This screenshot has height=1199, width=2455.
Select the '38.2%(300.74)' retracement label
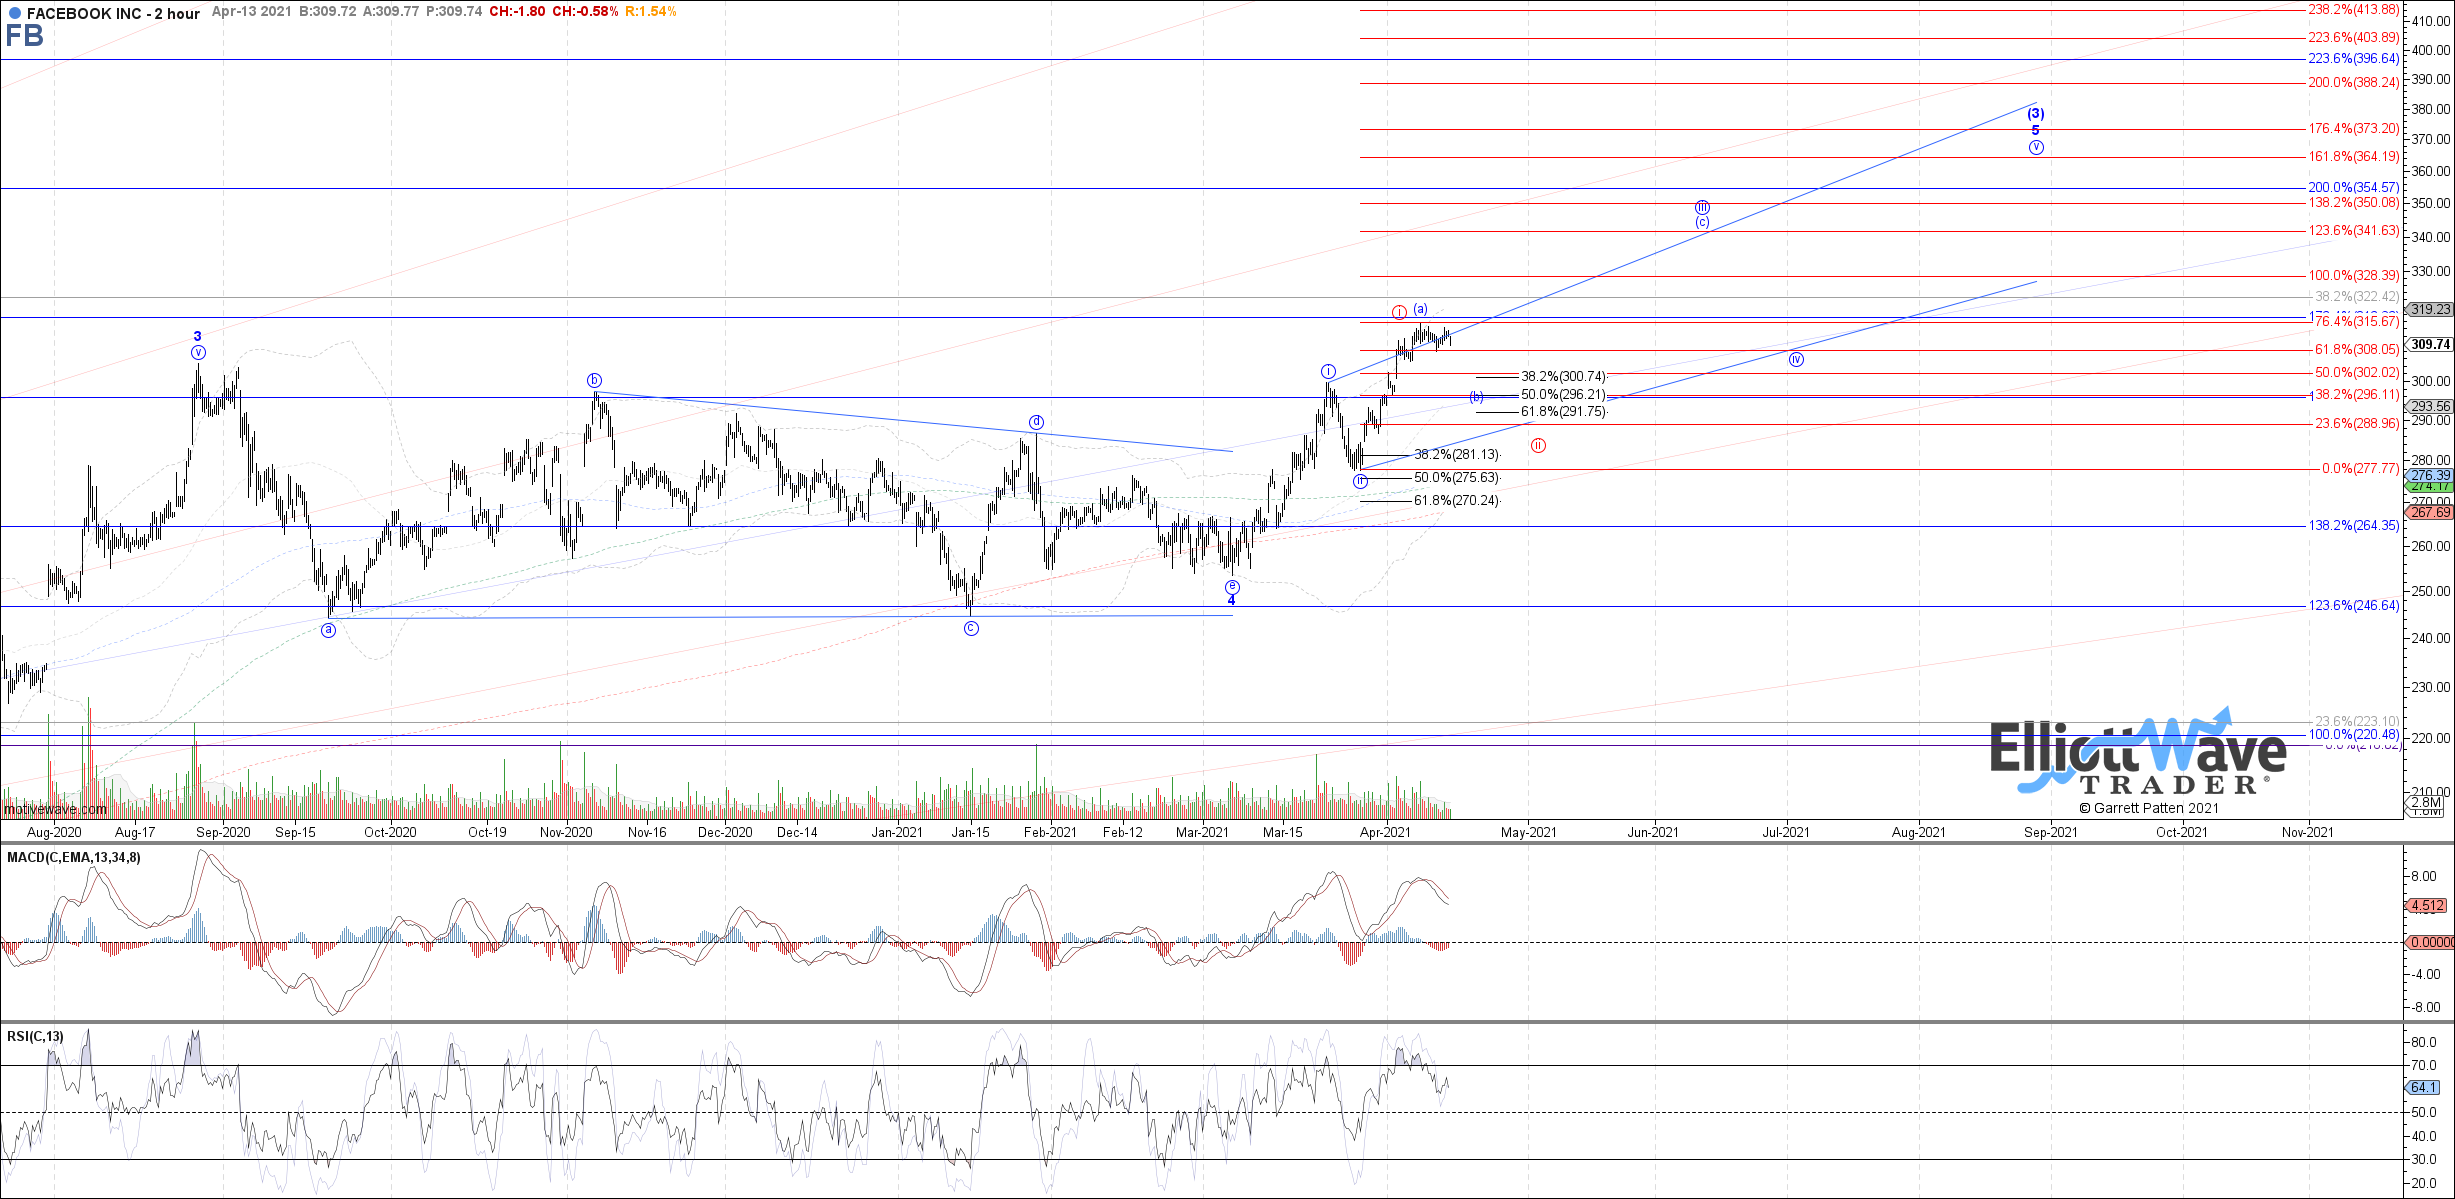(1563, 377)
